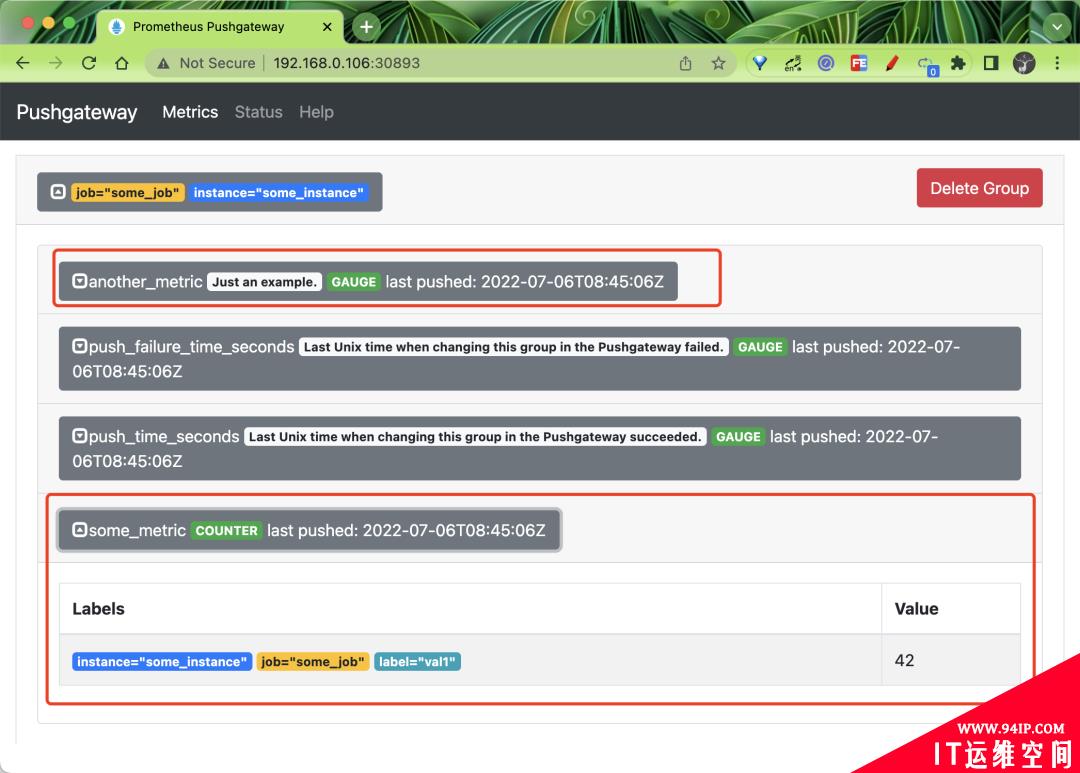1080x773 pixels.
Task: Click the Not Secure warning icon
Action: (x=163, y=63)
